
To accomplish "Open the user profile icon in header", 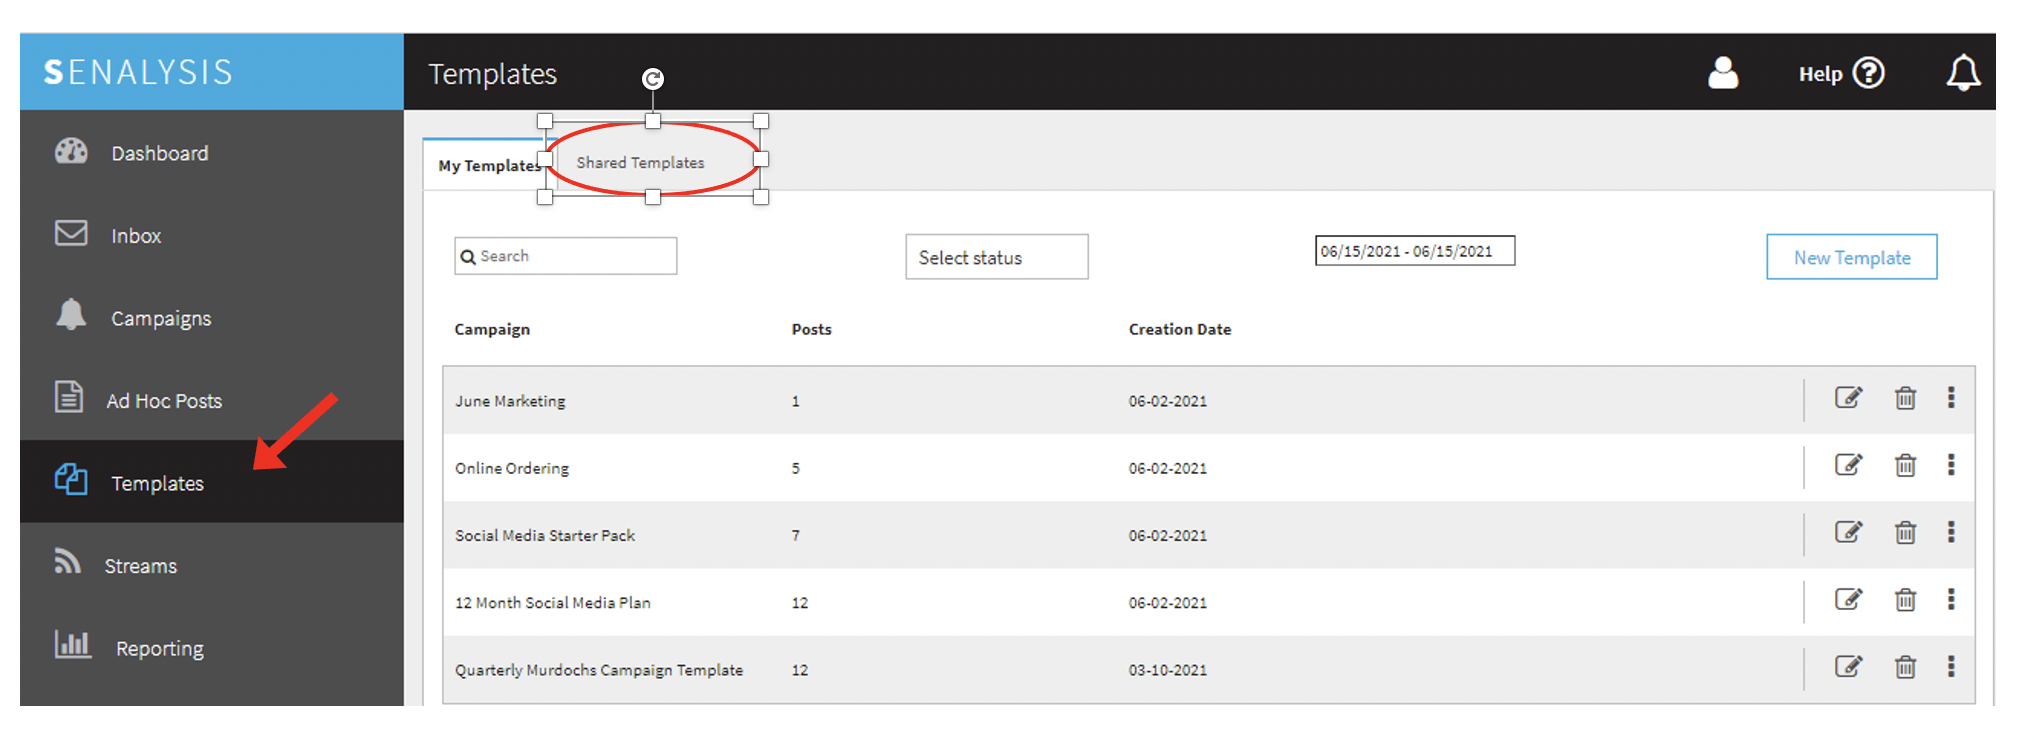I will [1723, 72].
